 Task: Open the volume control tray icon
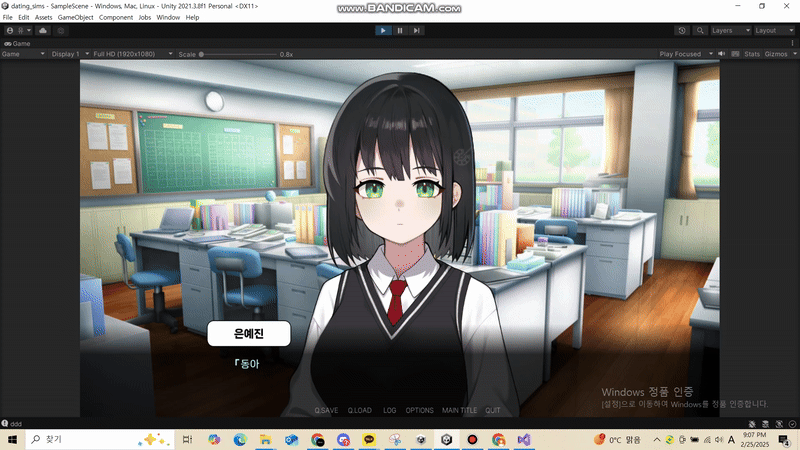pos(719,439)
